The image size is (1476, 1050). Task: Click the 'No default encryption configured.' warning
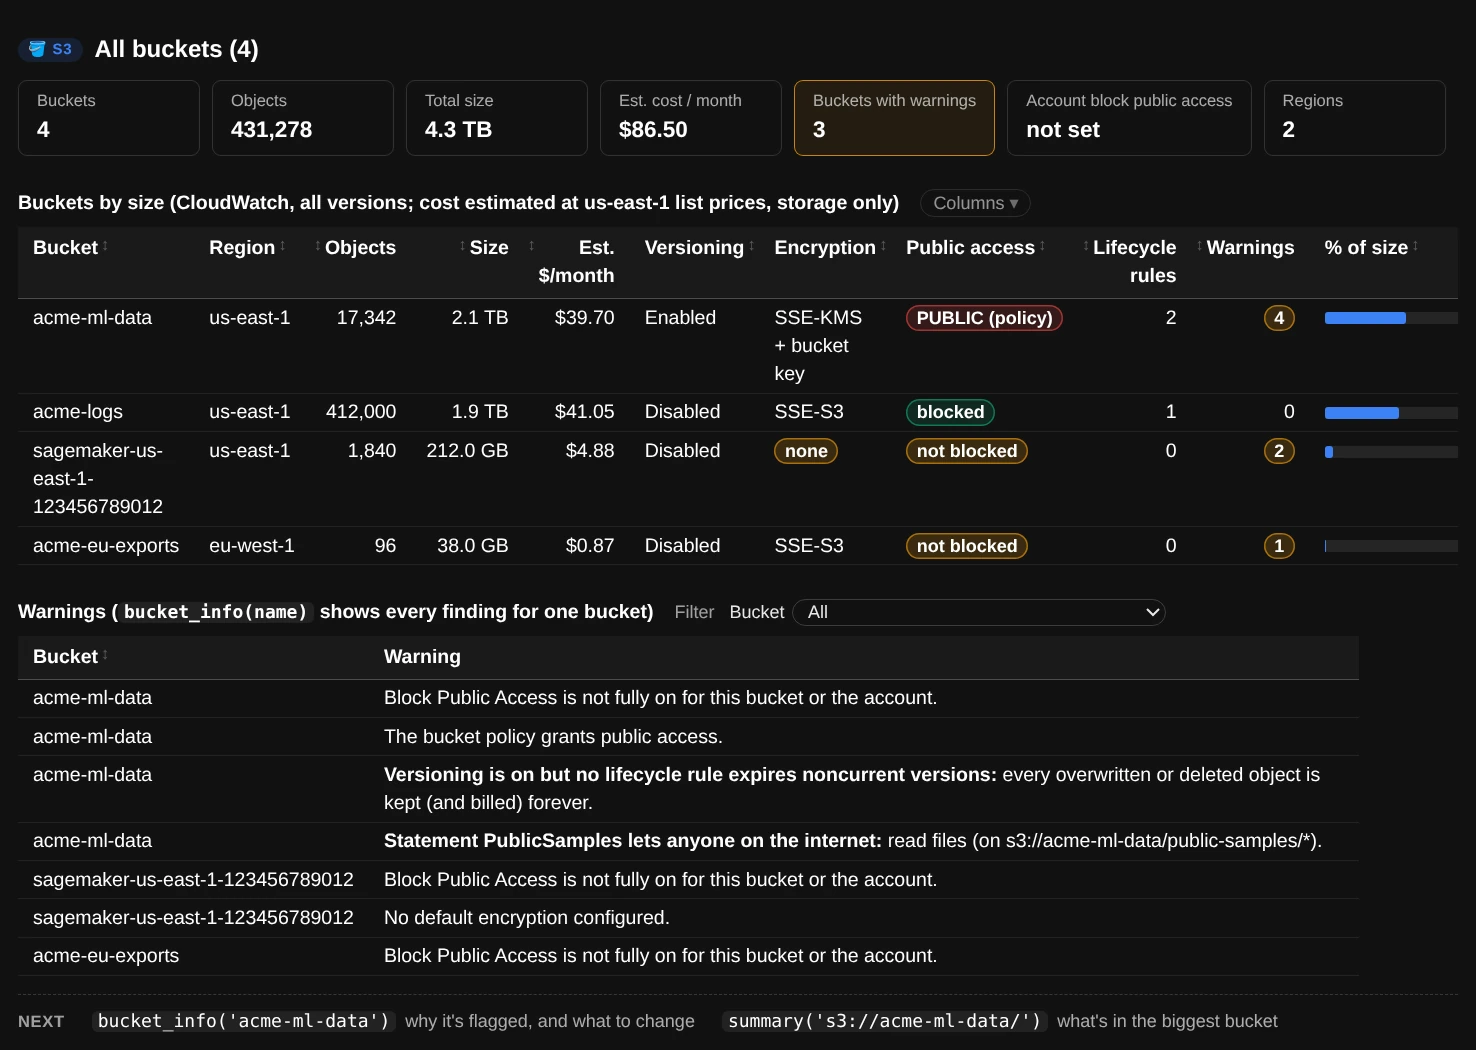(x=527, y=918)
